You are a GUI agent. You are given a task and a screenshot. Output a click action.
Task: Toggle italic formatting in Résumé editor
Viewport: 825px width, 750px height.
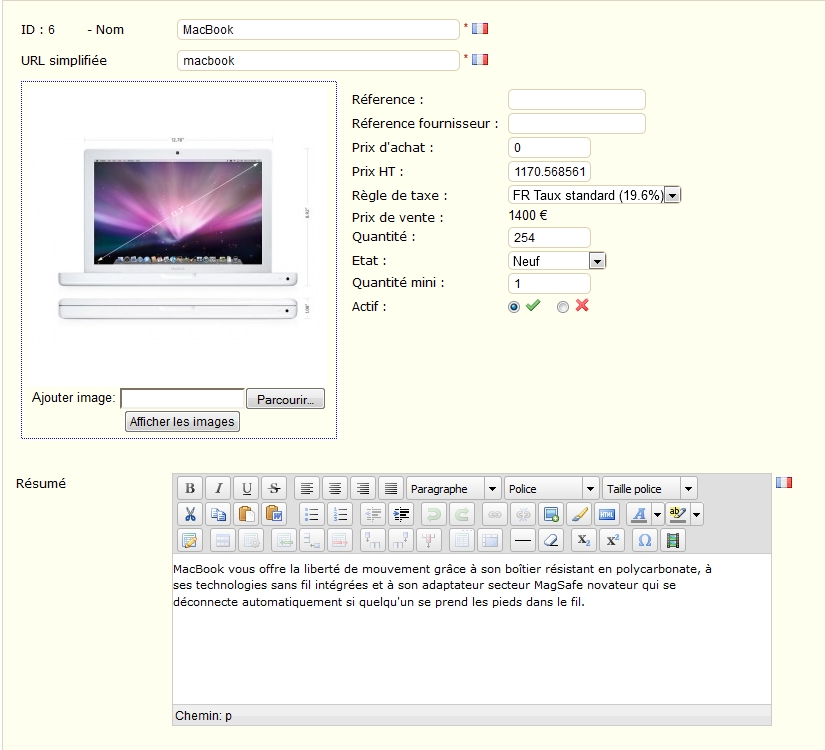(218, 488)
